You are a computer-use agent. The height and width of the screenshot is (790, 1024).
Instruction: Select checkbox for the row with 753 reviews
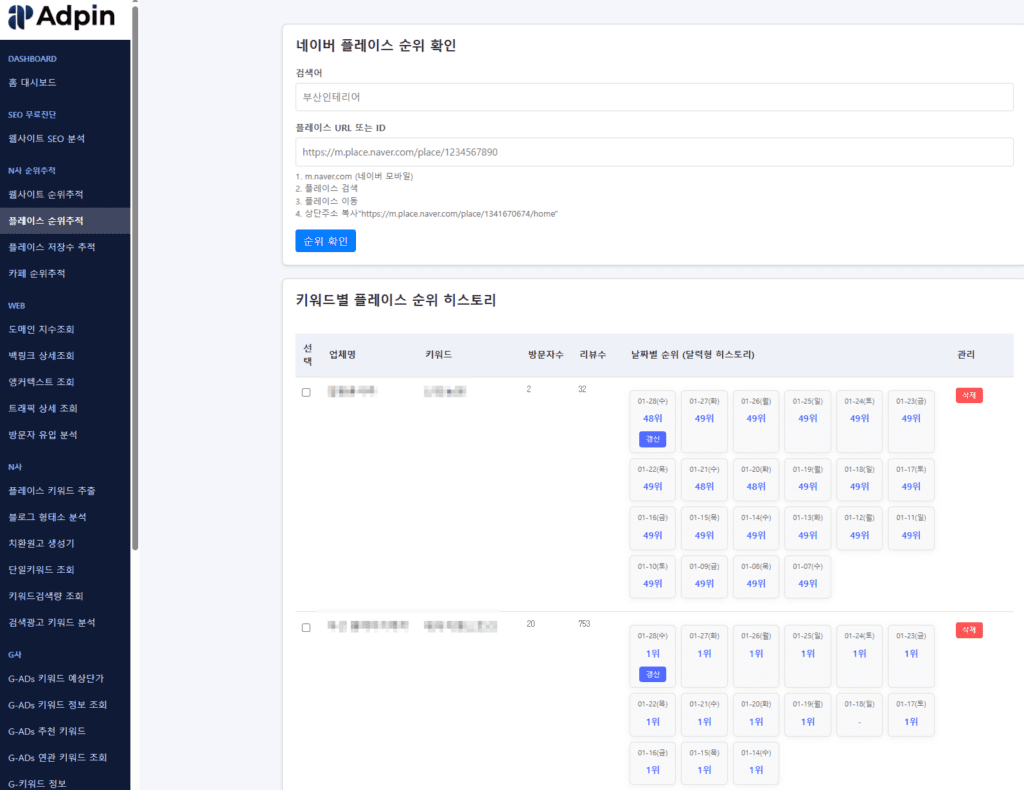[306, 627]
